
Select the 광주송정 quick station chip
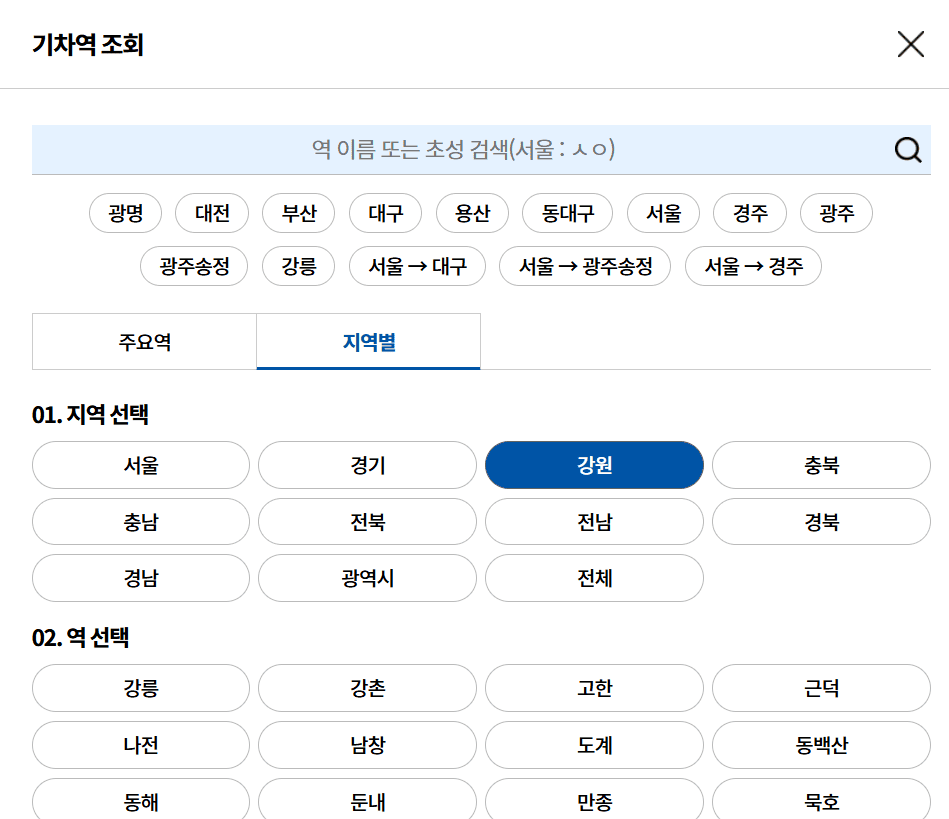pyautogui.click(x=194, y=266)
